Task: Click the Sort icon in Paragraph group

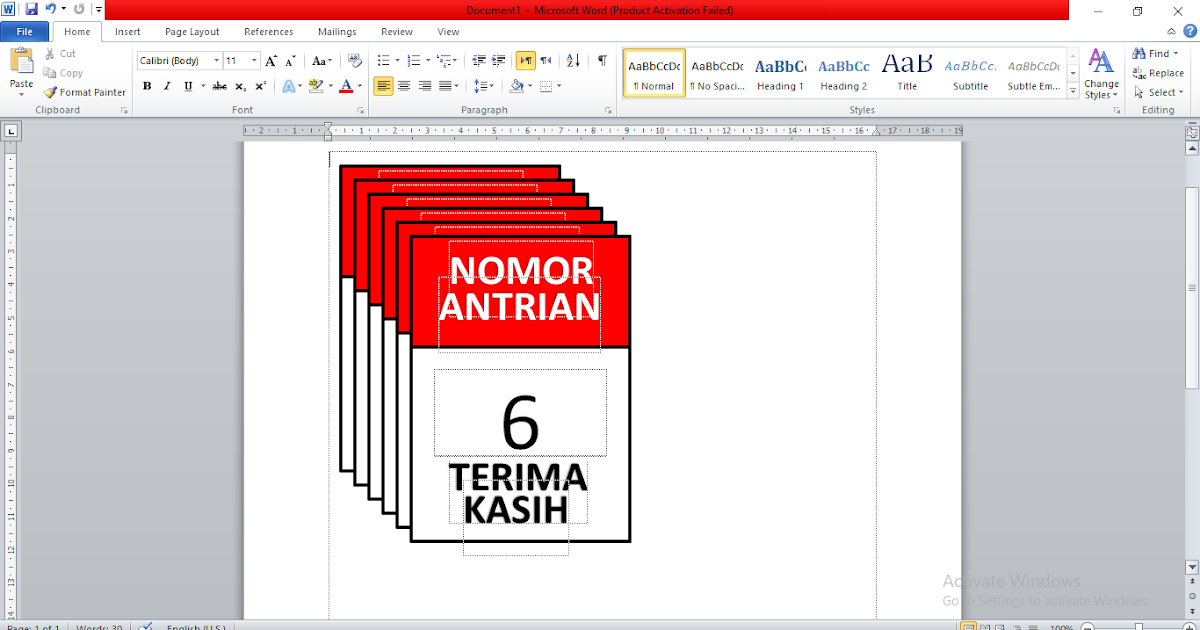Action: click(572, 61)
